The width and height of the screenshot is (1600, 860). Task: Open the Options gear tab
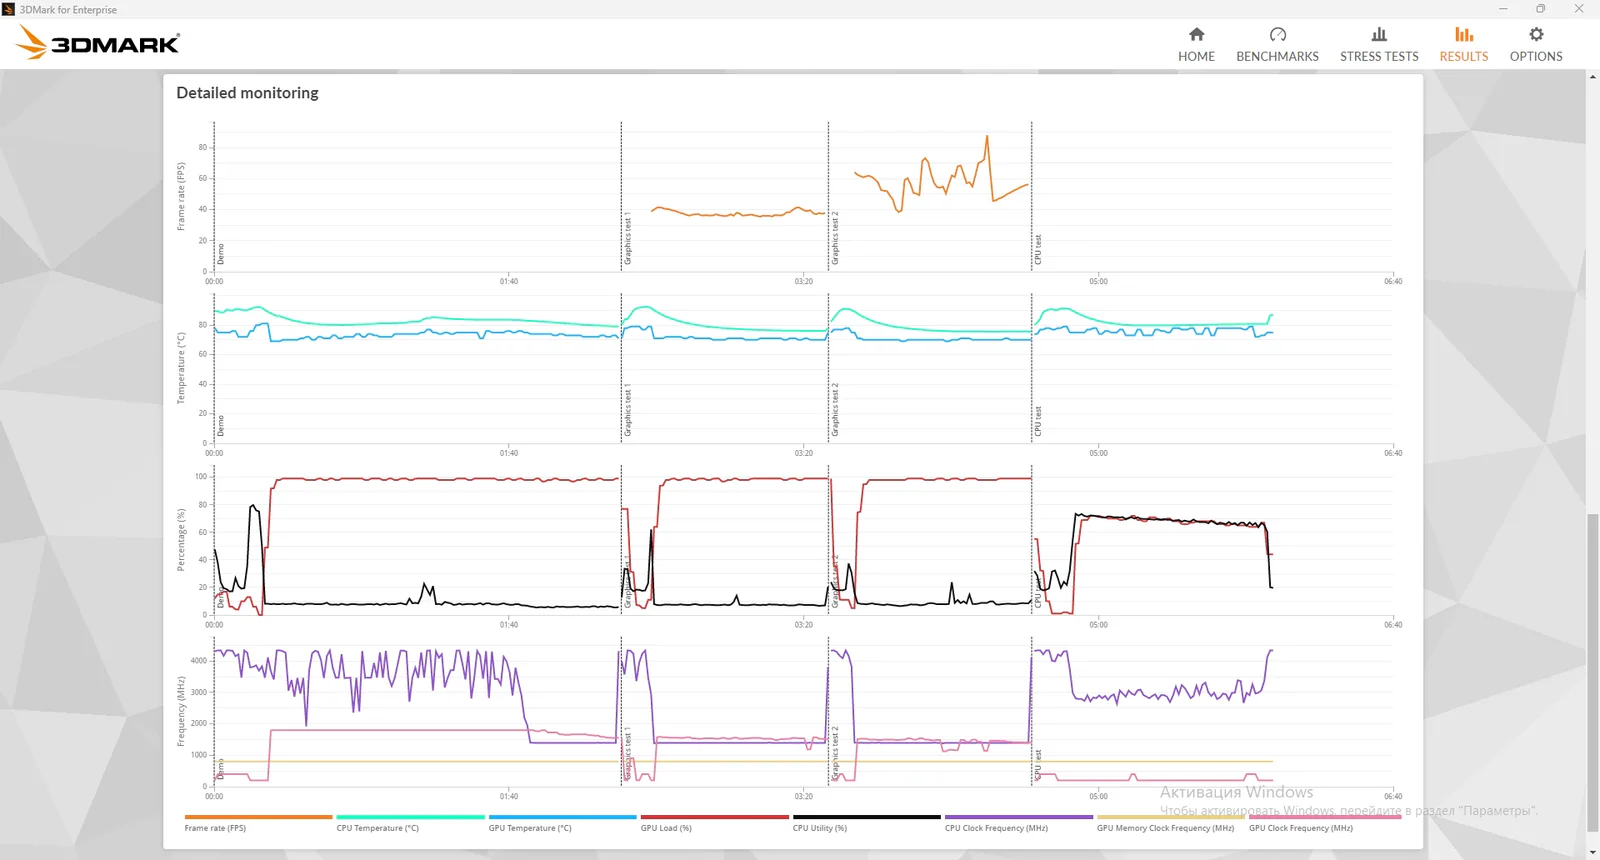coord(1536,45)
